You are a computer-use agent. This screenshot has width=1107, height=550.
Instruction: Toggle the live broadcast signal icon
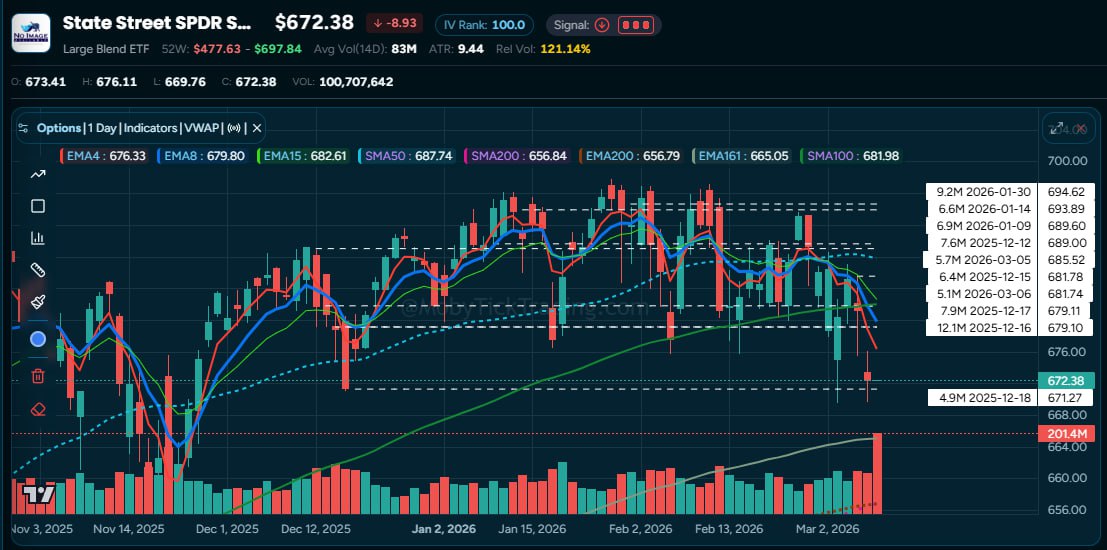[235, 128]
